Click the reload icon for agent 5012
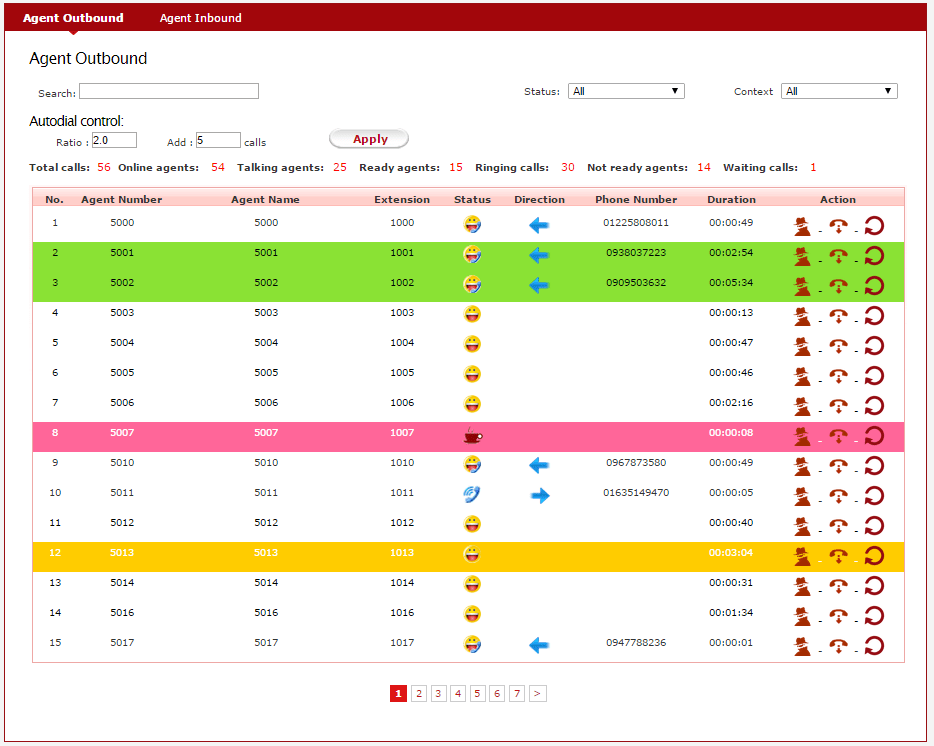 click(x=874, y=526)
